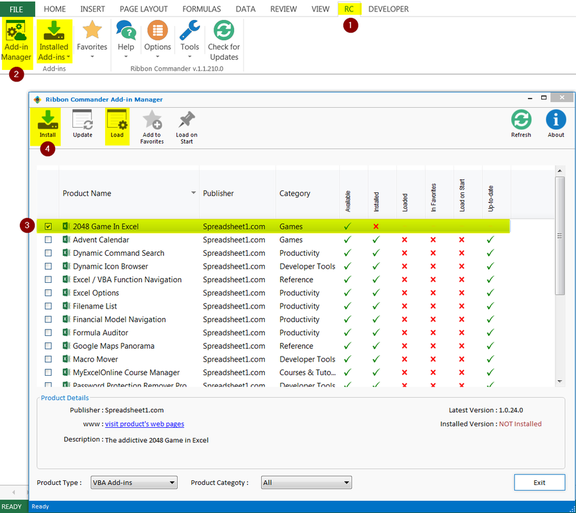This screenshot has width=576, height=513.
Task: Click the In Favorites red X for Filename List
Action: pos(433,306)
